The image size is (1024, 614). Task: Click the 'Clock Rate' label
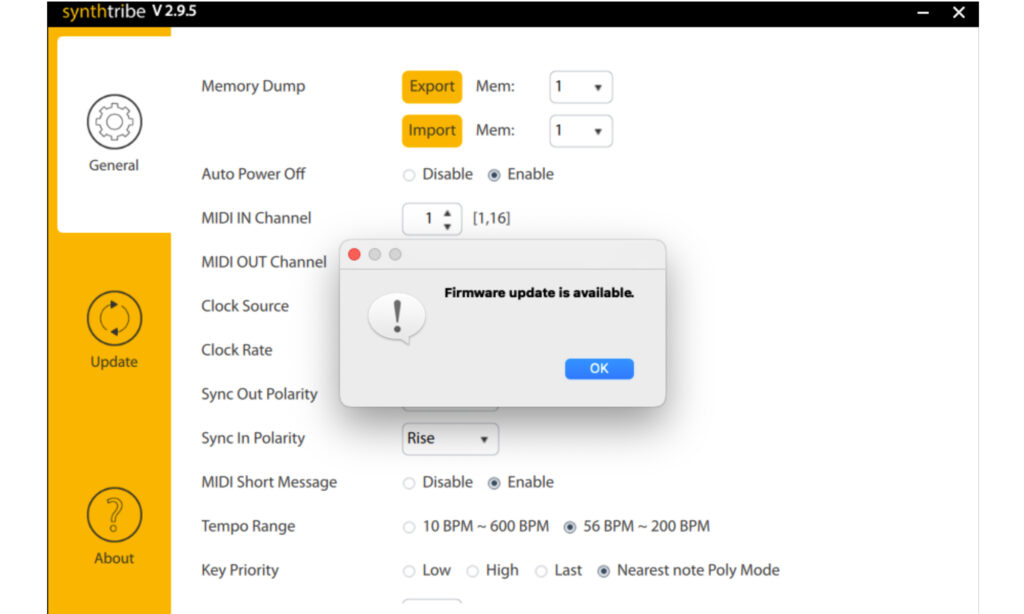pyautogui.click(x=236, y=350)
